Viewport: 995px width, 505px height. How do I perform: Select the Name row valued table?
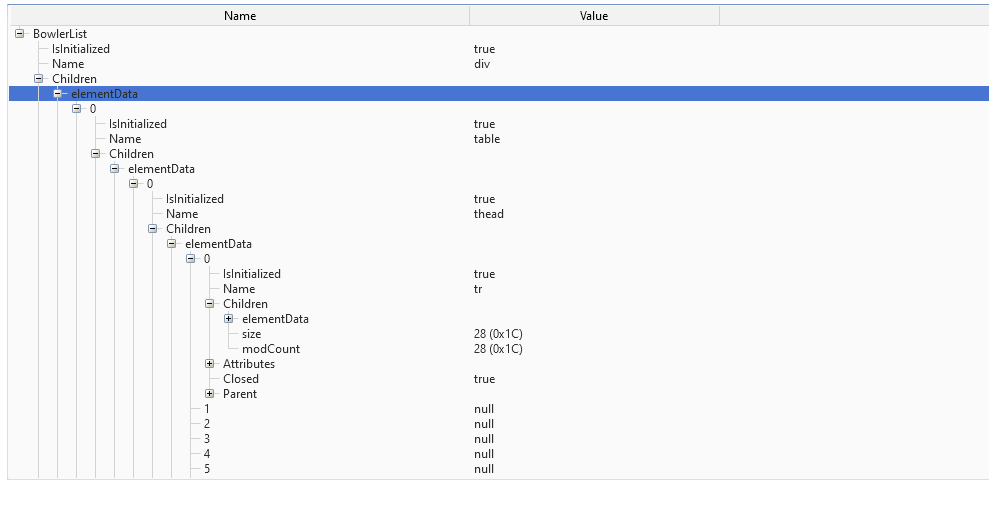125,139
